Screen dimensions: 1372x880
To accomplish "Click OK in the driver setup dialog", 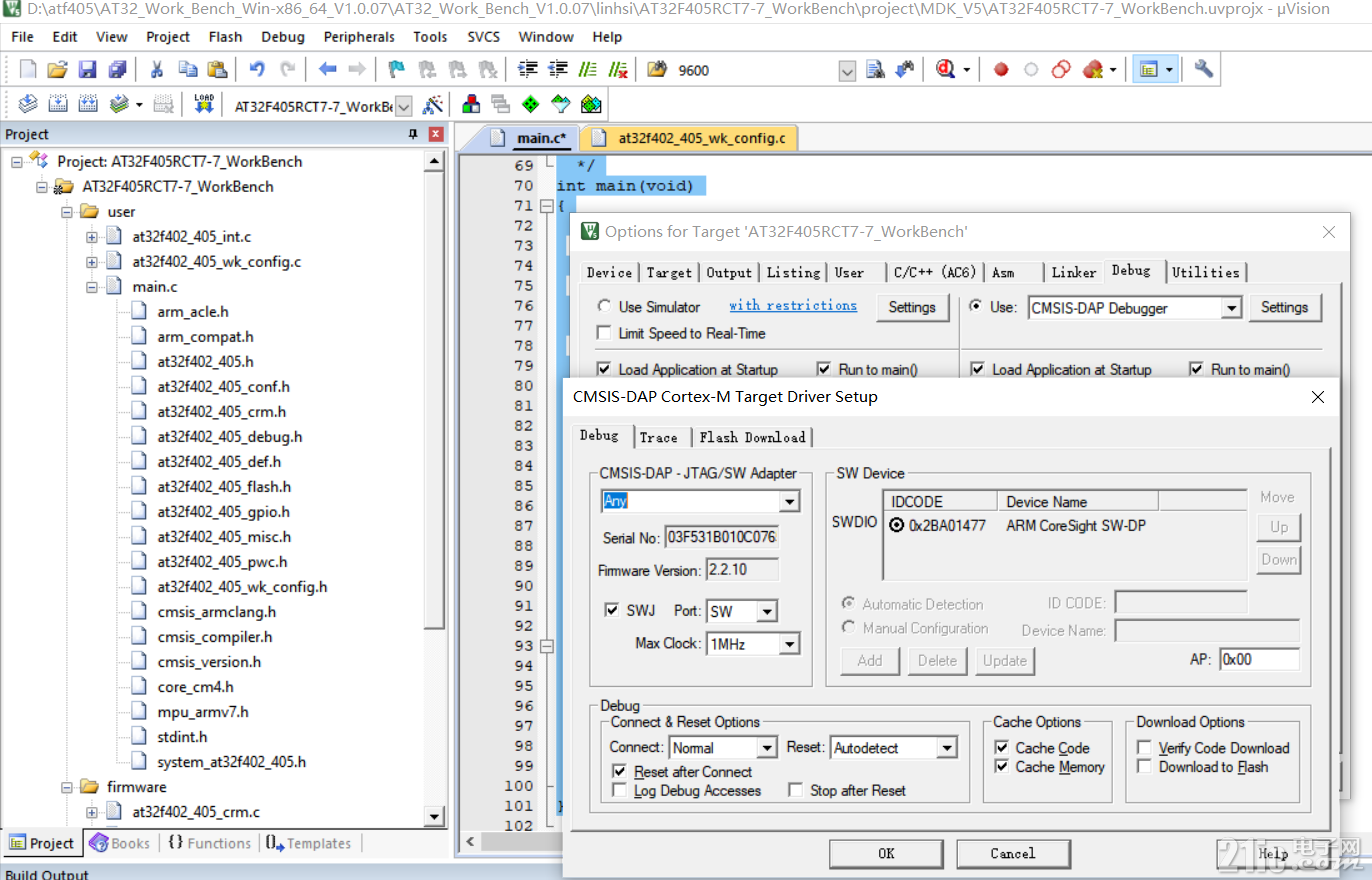I will tap(886, 854).
